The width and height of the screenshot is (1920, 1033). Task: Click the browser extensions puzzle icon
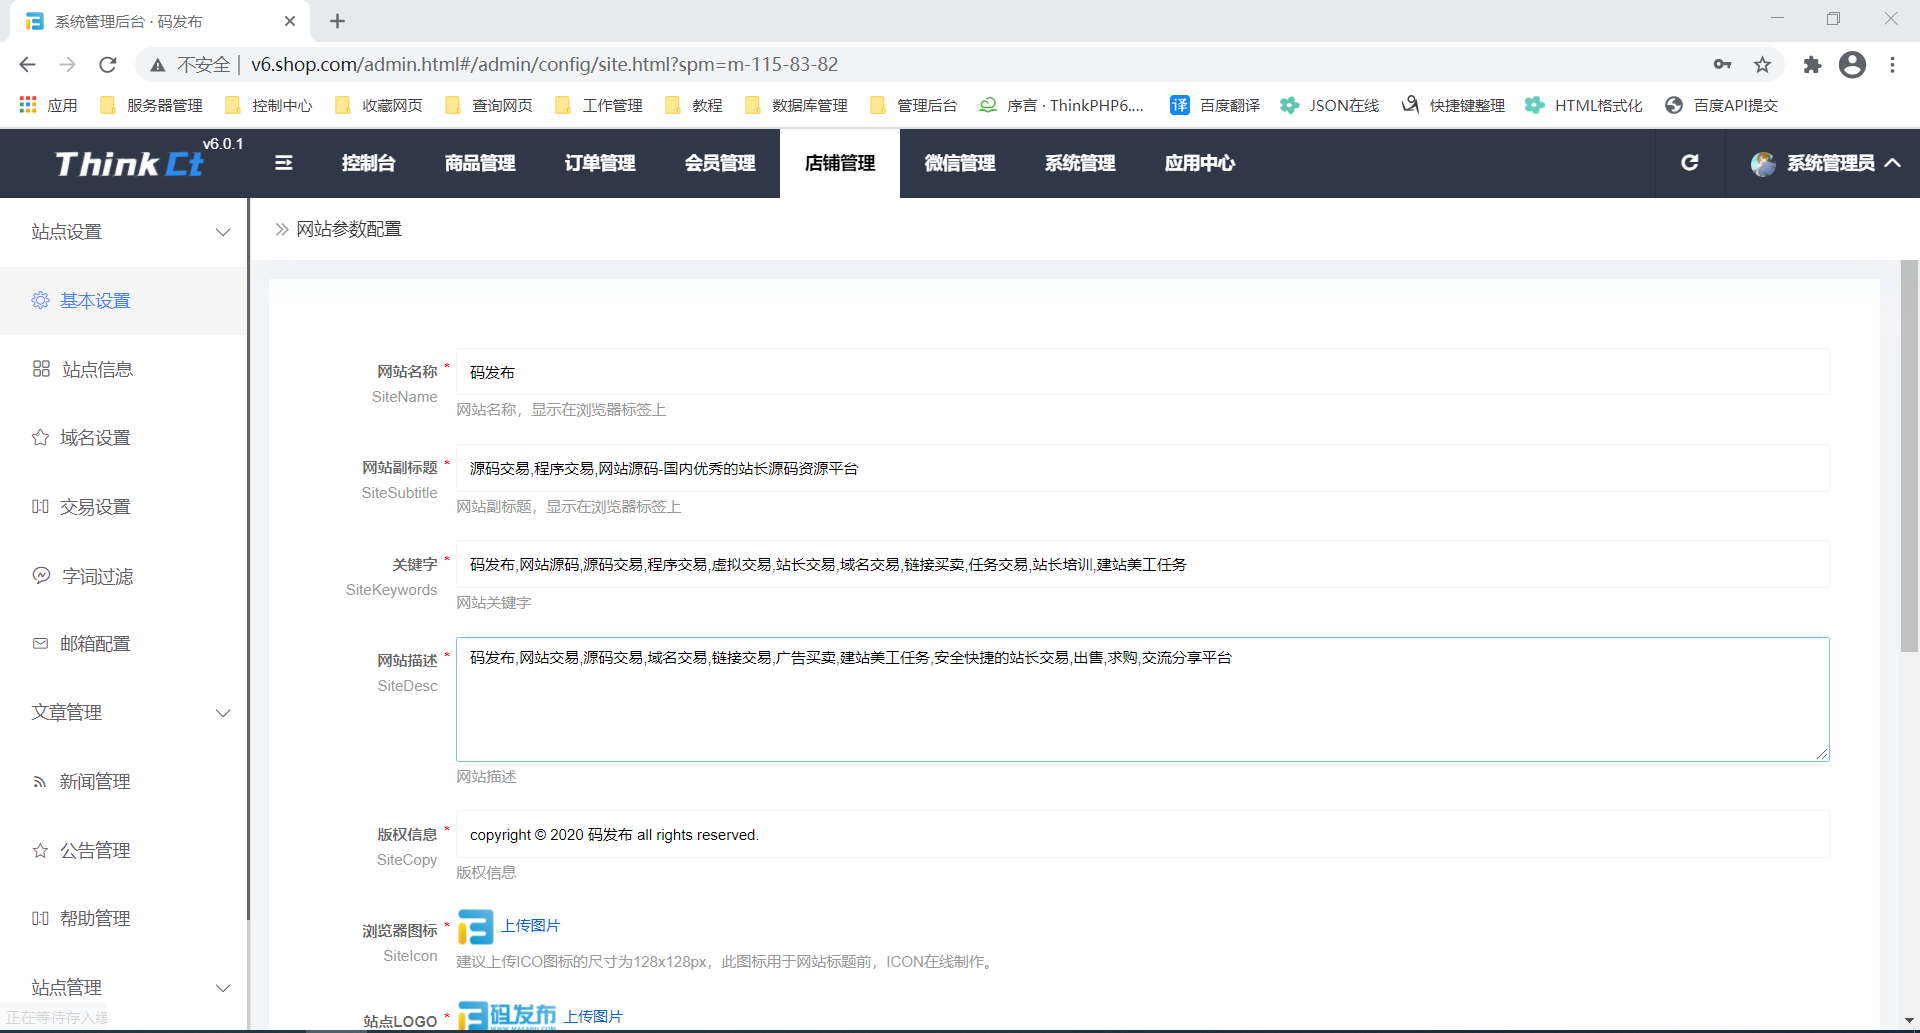click(x=1812, y=65)
